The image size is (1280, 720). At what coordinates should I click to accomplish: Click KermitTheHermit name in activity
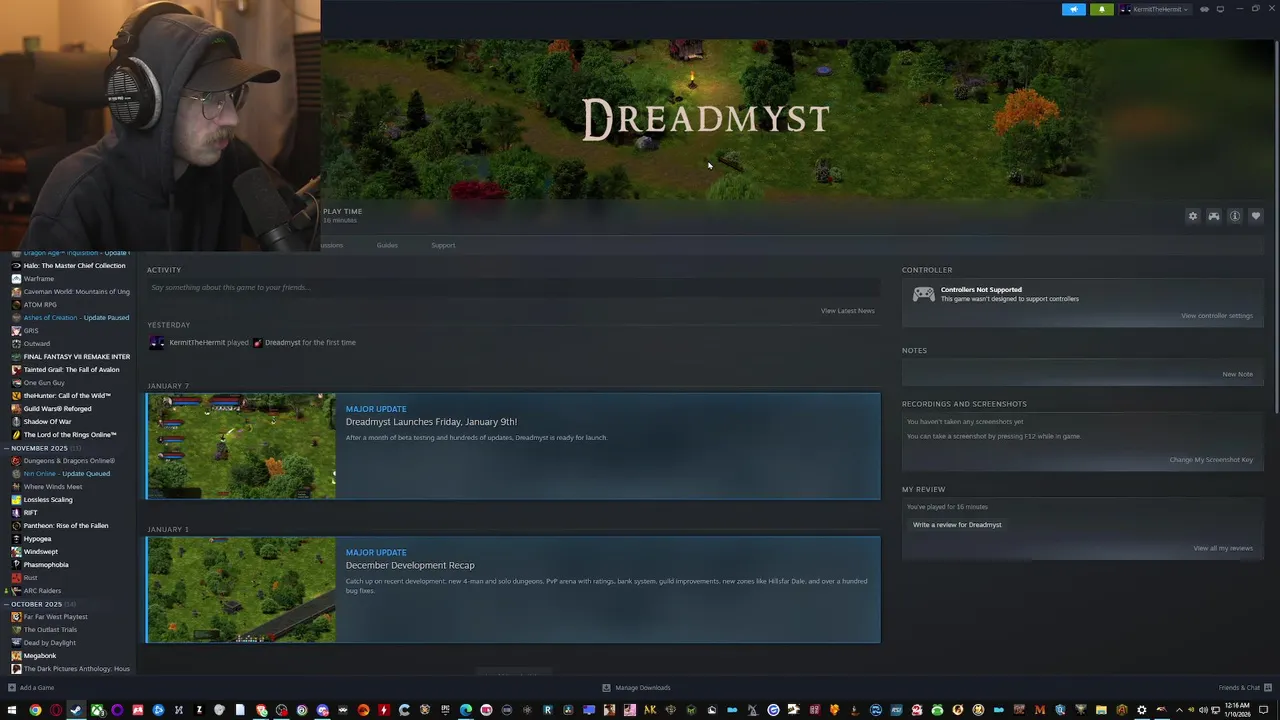197,342
